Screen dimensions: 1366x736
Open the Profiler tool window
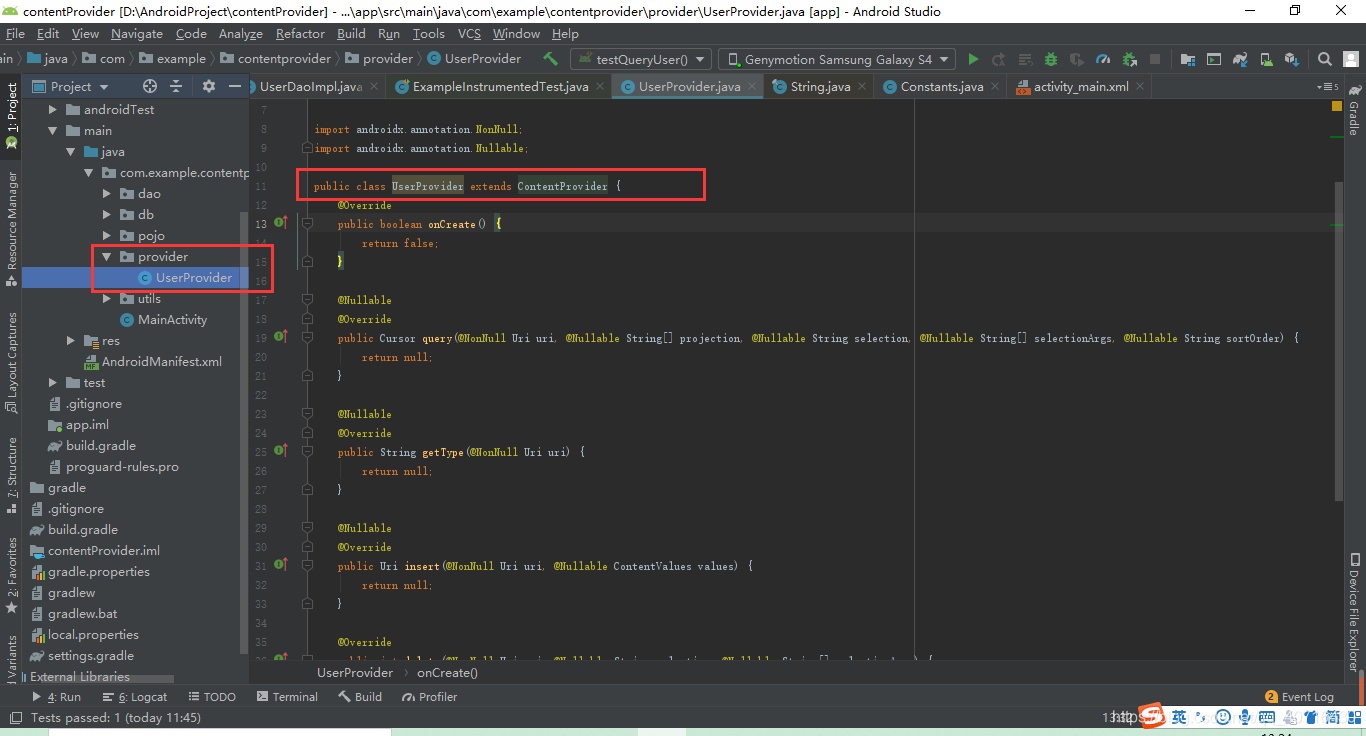[x=429, y=697]
